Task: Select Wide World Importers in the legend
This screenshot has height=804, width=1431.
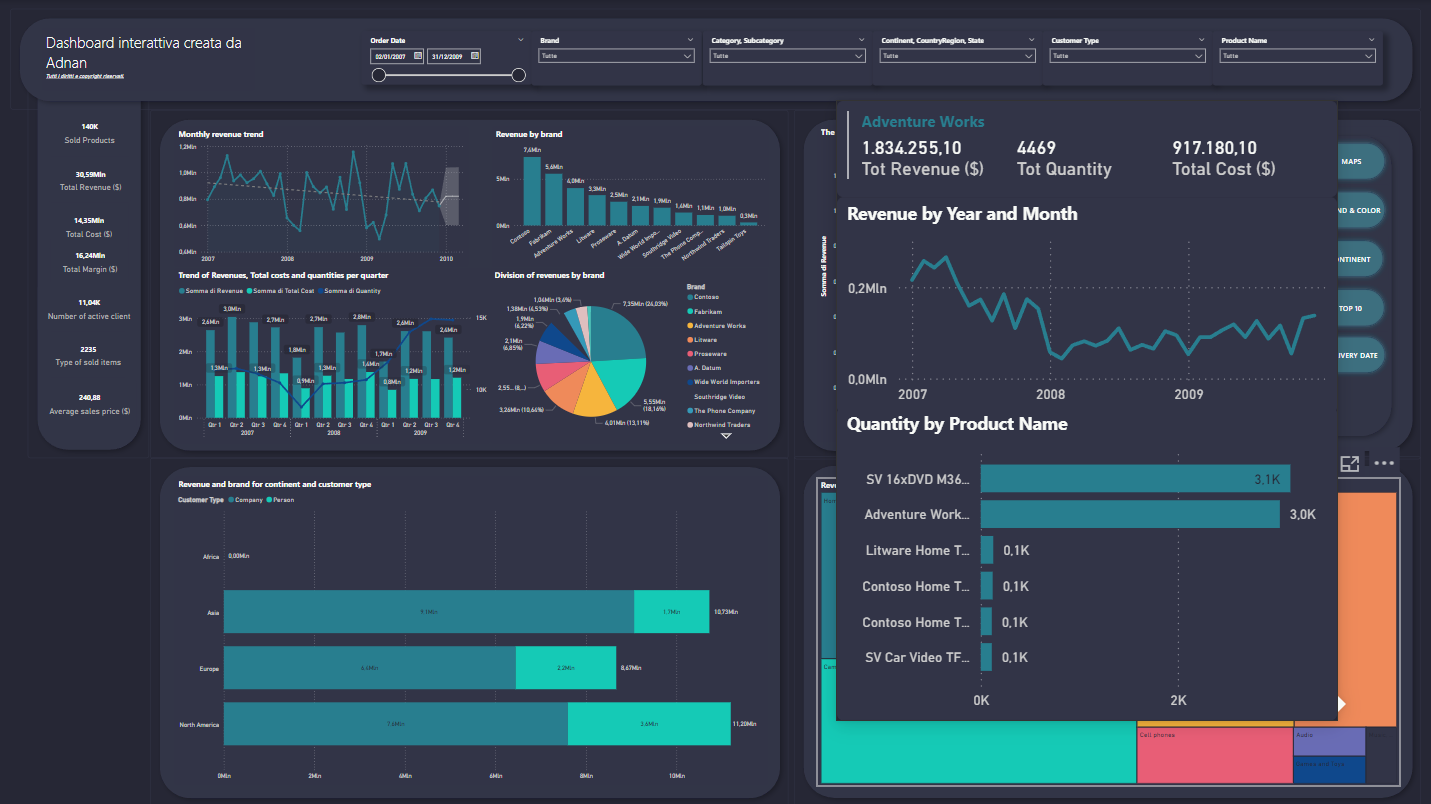Action: [723, 382]
